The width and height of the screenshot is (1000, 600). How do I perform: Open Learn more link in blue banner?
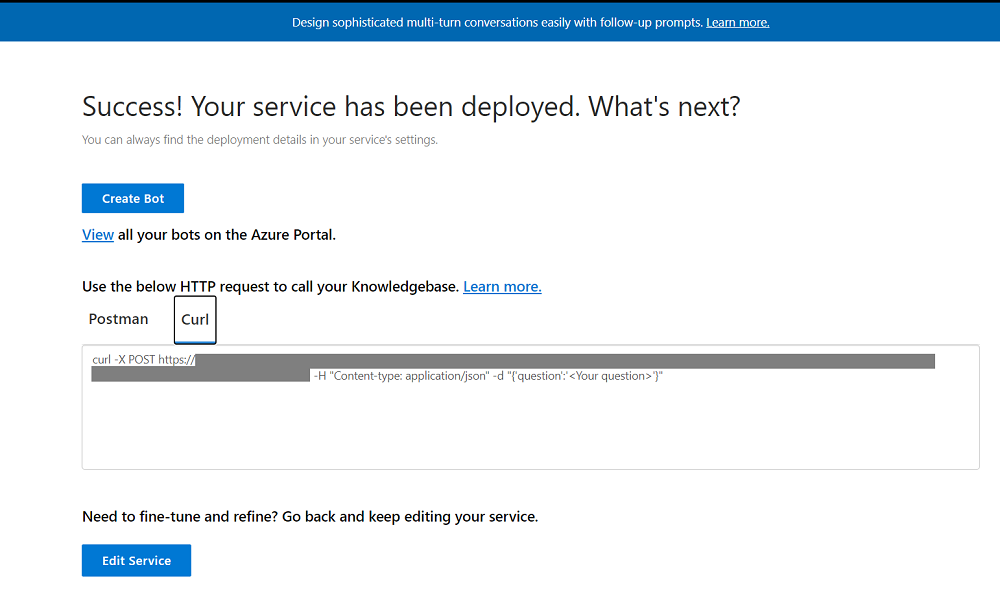(x=737, y=22)
